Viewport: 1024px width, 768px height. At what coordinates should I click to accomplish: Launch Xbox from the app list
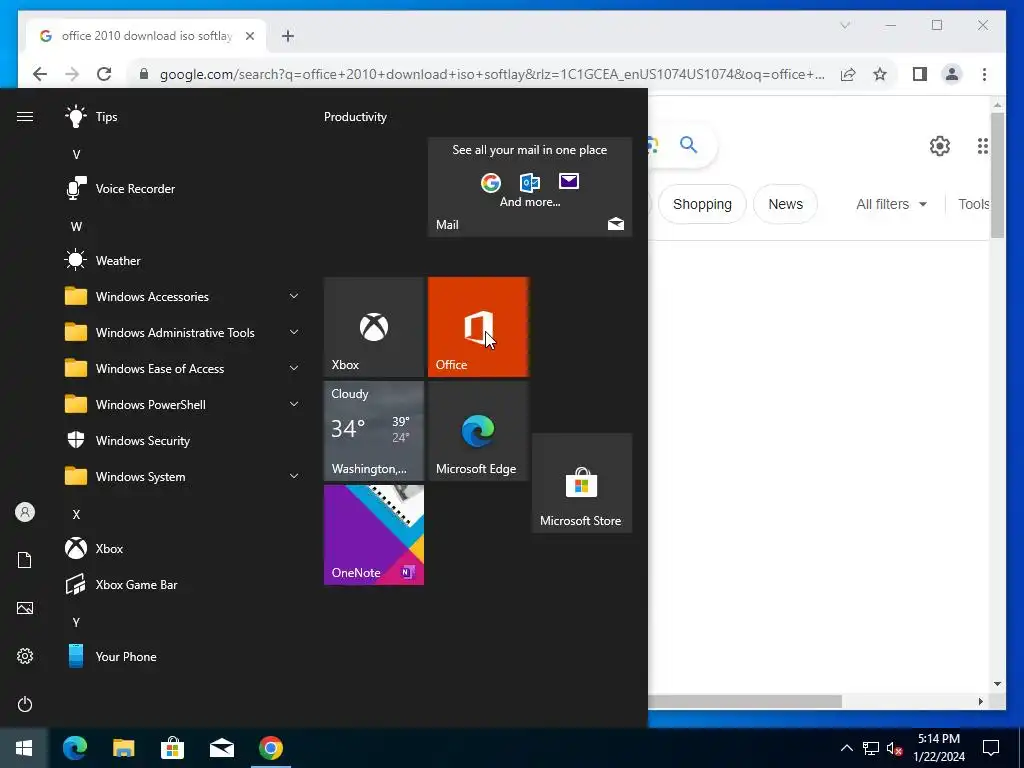point(183,549)
